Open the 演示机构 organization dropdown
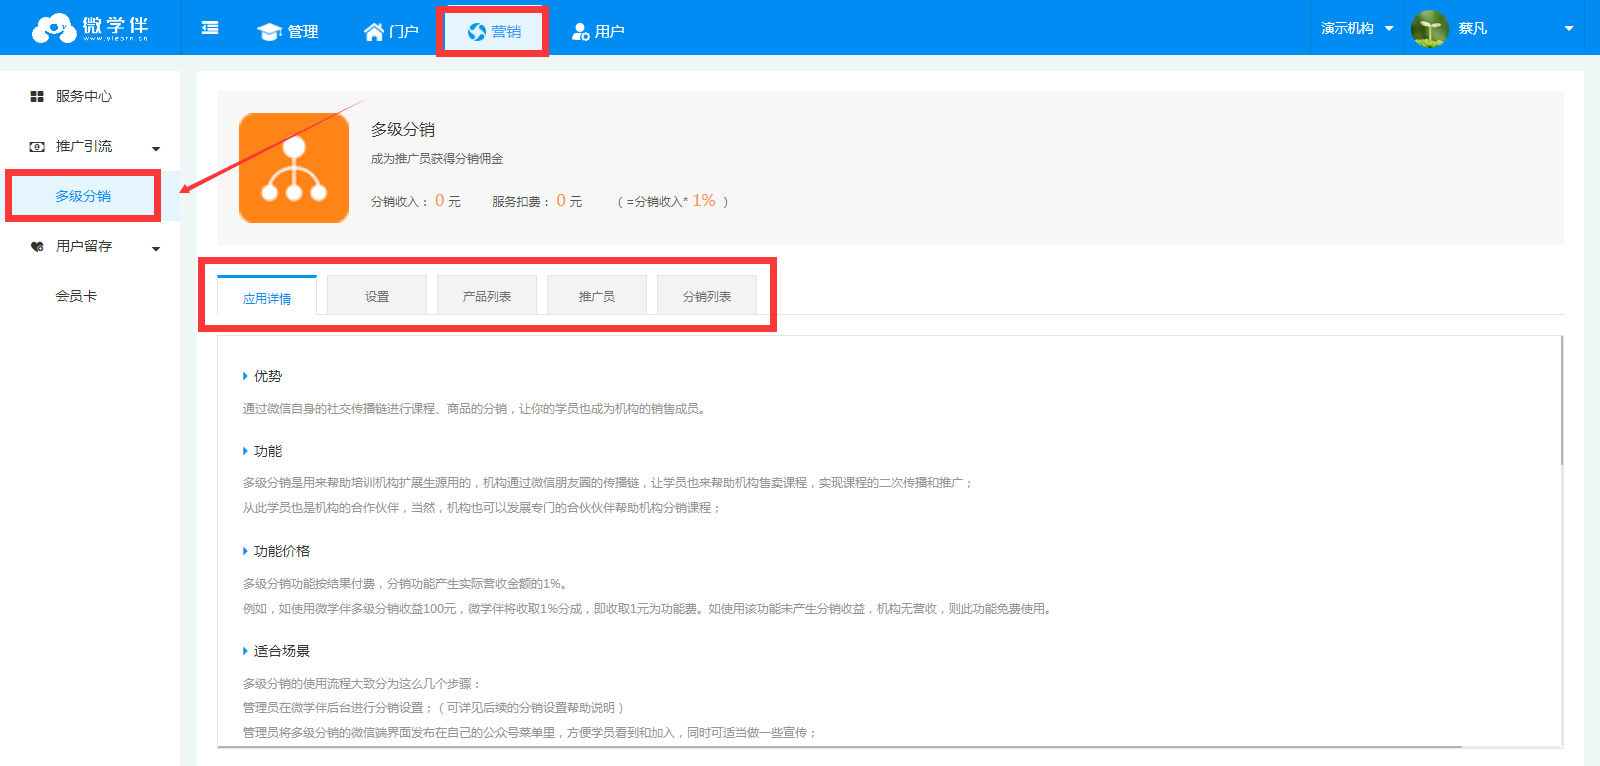 1357,28
